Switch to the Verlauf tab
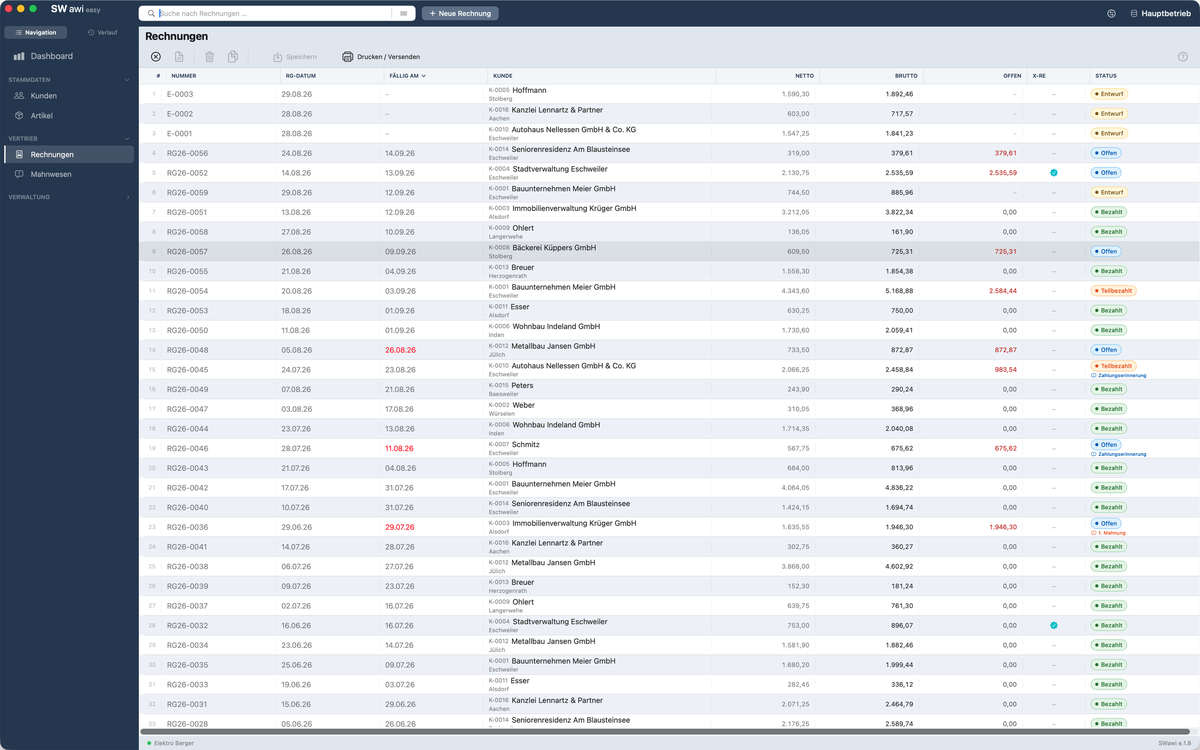This screenshot has height=750, width=1200. coord(102,32)
